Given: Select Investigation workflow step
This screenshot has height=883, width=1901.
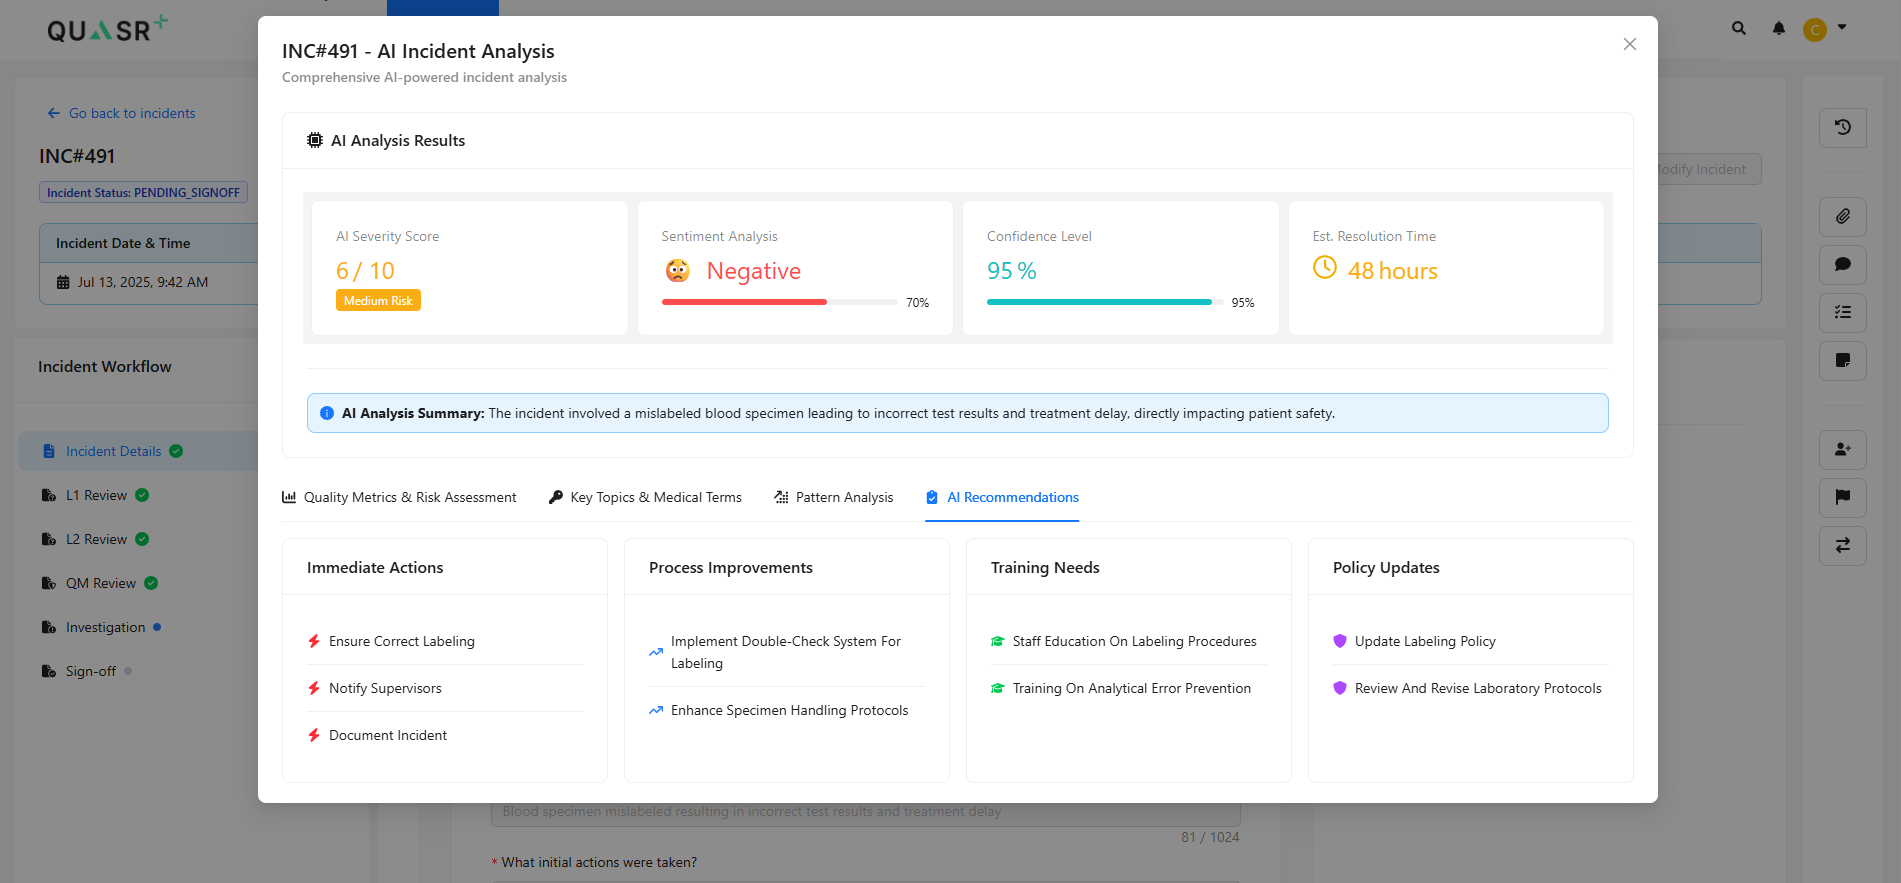Looking at the screenshot, I should [105, 627].
